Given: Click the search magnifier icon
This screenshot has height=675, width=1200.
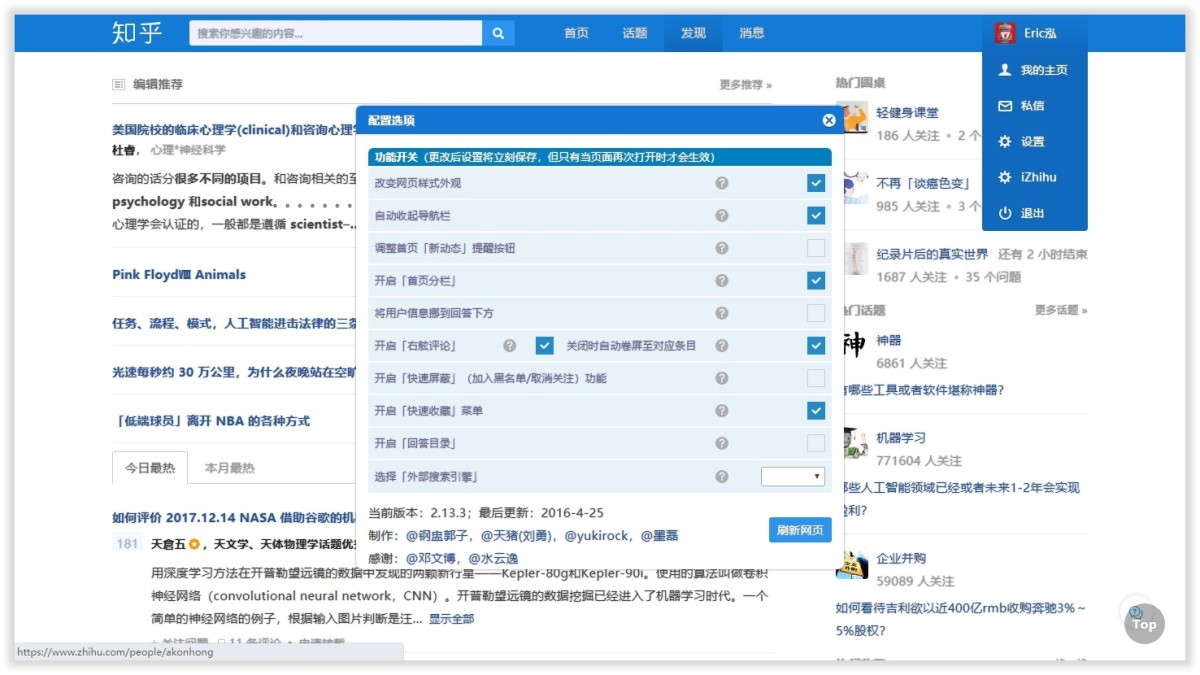Looking at the screenshot, I should coord(498,32).
